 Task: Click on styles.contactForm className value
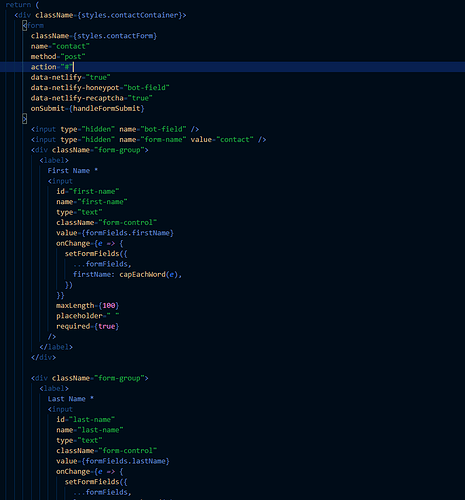pyautogui.click(x=115, y=36)
